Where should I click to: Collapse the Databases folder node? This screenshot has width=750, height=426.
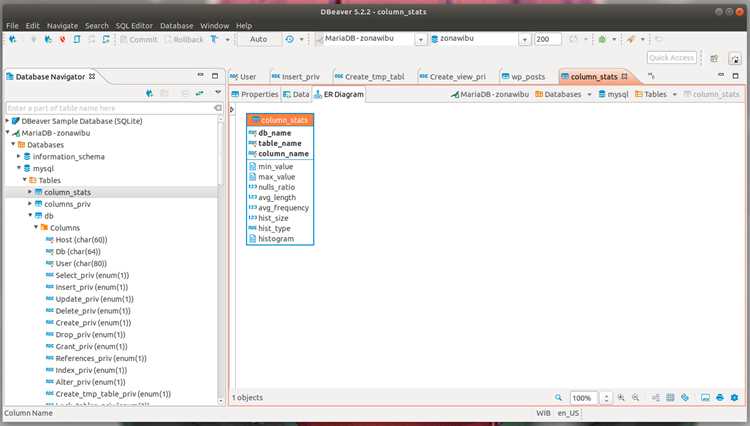[x=13, y=143]
